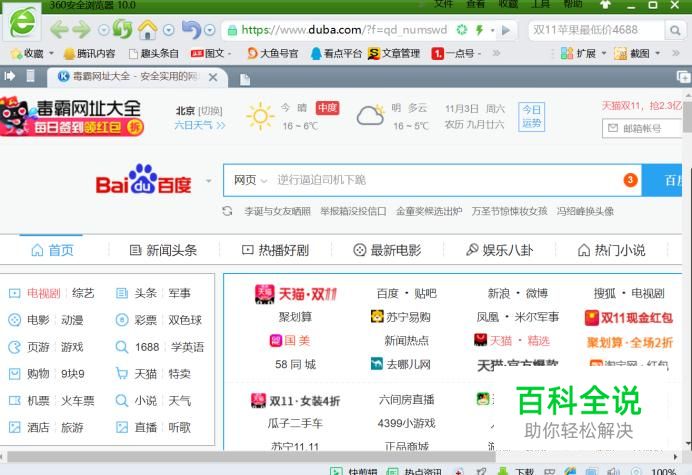The width and height of the screenshot is (692, 475).
Task: Click the 今日运势 button
Action: pos(531,117)
